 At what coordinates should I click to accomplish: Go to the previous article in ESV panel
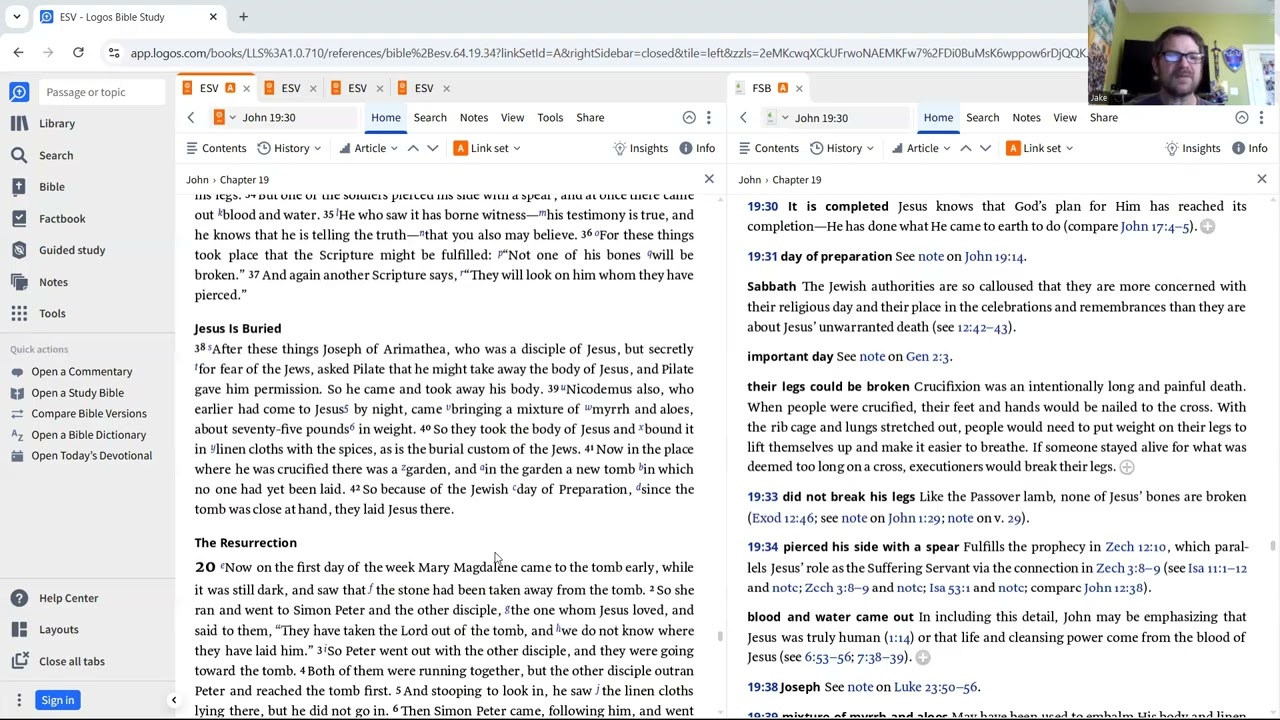[413, 148]
